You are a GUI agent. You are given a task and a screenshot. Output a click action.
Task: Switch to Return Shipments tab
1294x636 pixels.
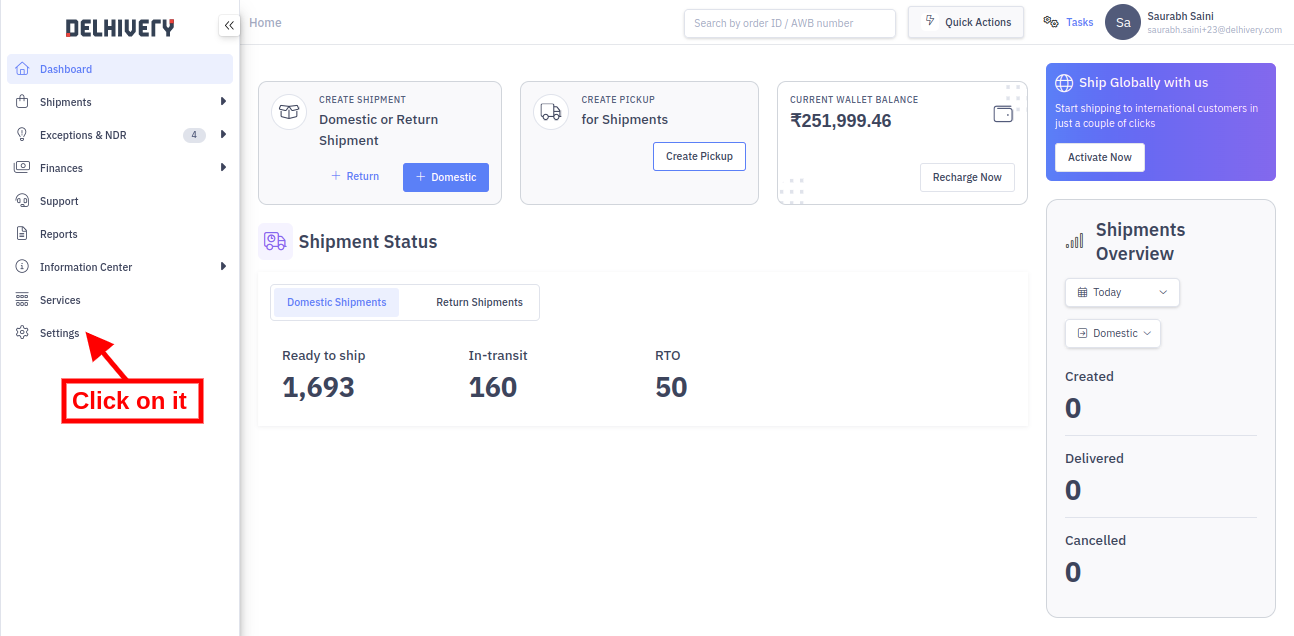click(479, 301)
